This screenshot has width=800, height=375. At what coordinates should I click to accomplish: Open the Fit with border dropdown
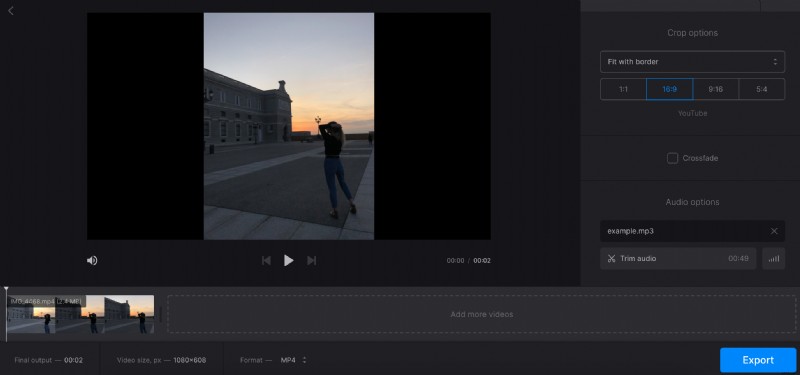click(x=692, y=62)
